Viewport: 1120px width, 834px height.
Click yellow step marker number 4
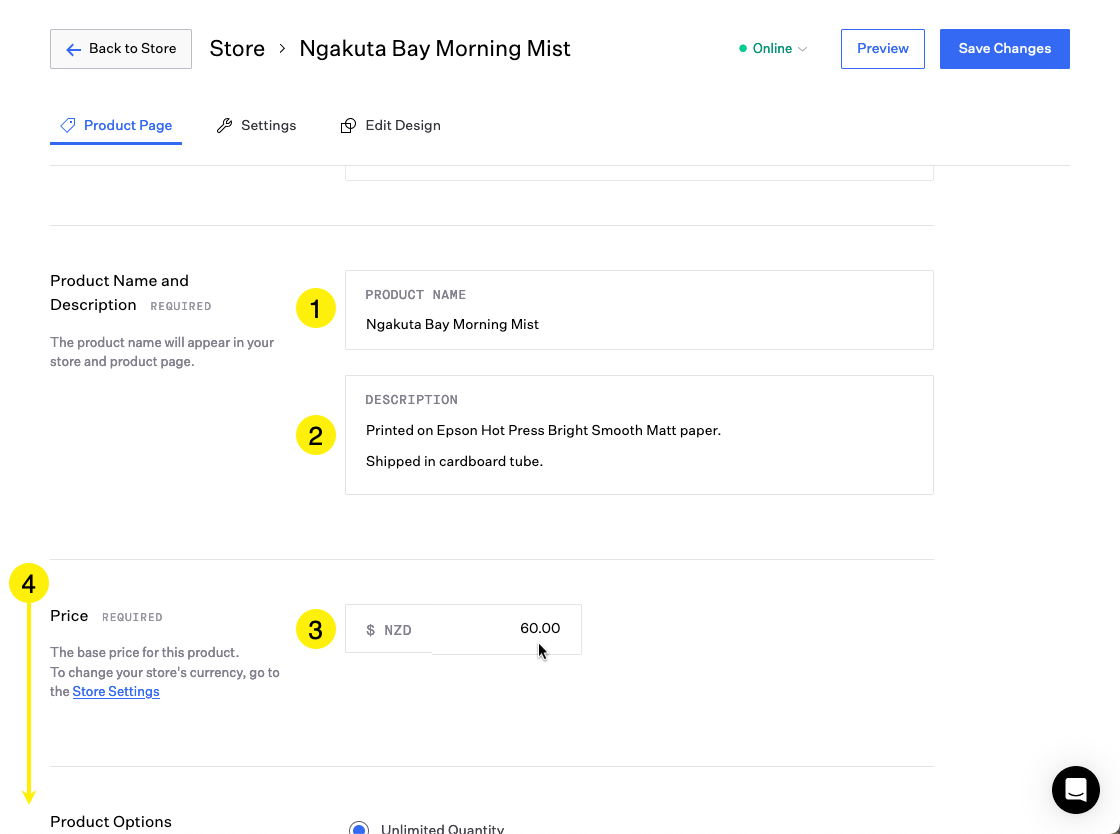tap(29, 583)
